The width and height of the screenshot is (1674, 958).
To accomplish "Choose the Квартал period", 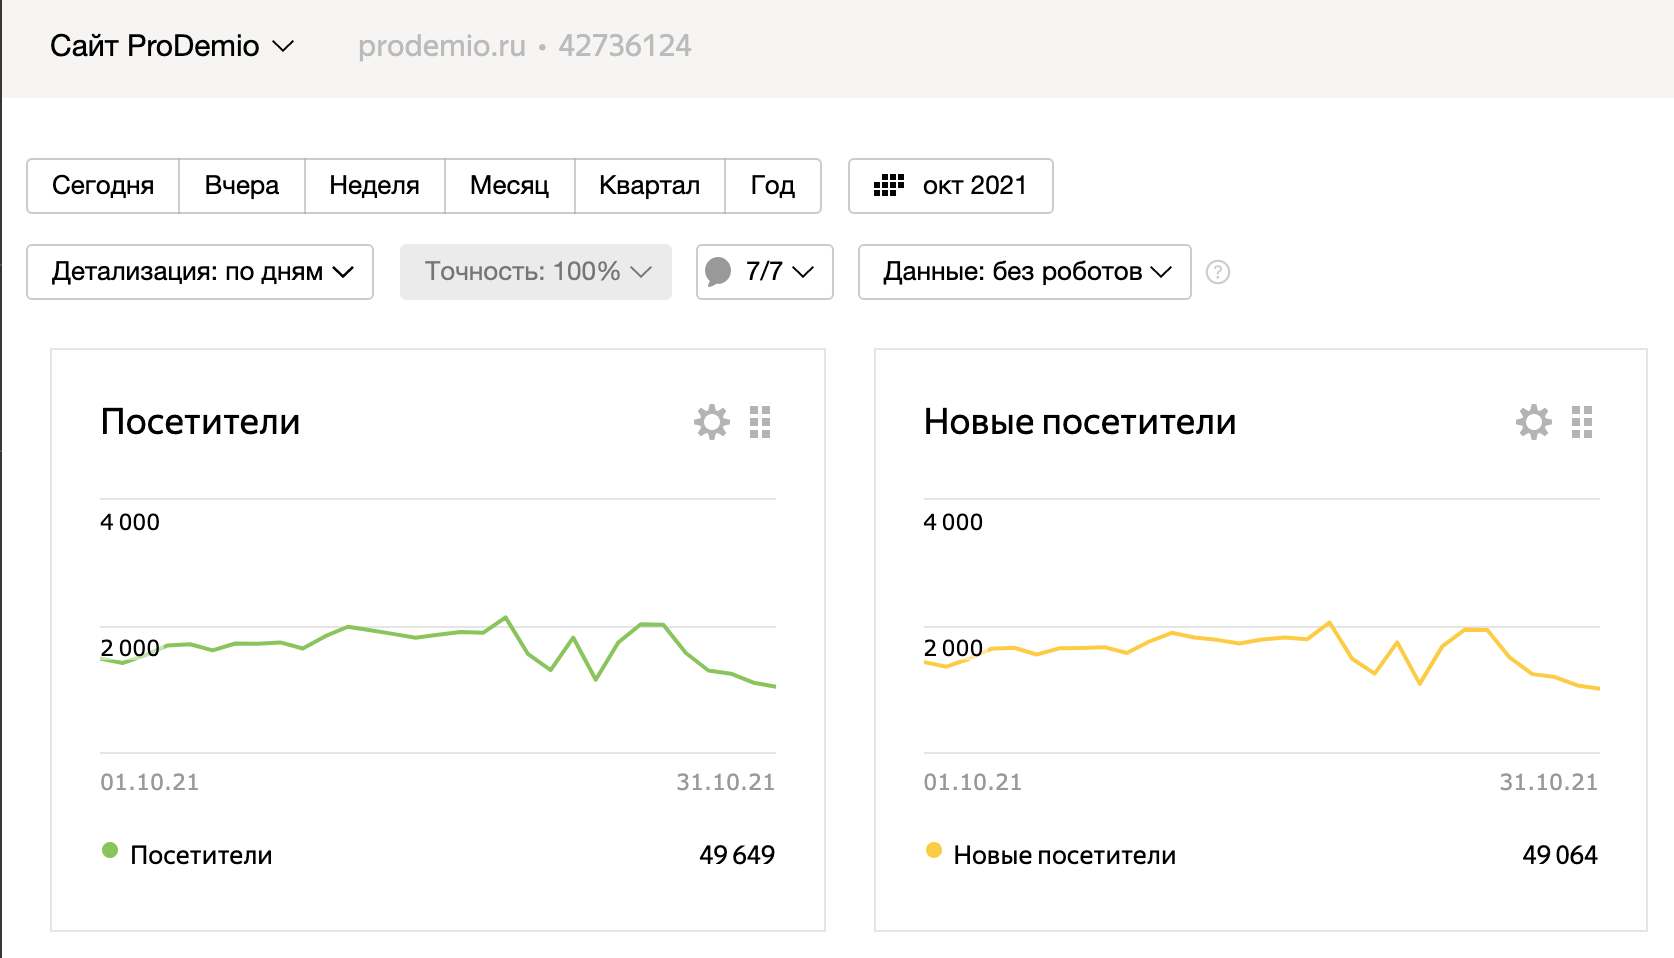I will [649, 186].
